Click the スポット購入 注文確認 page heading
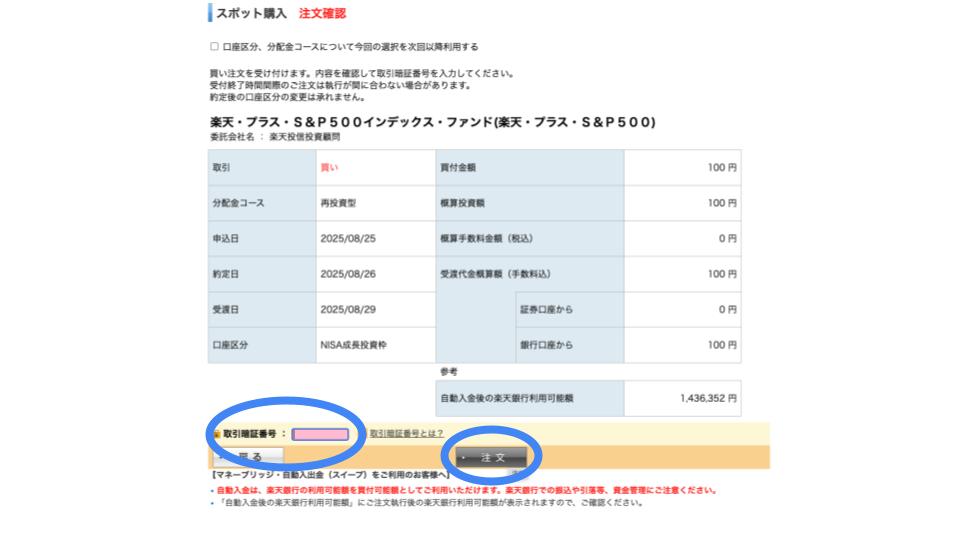 280,13
